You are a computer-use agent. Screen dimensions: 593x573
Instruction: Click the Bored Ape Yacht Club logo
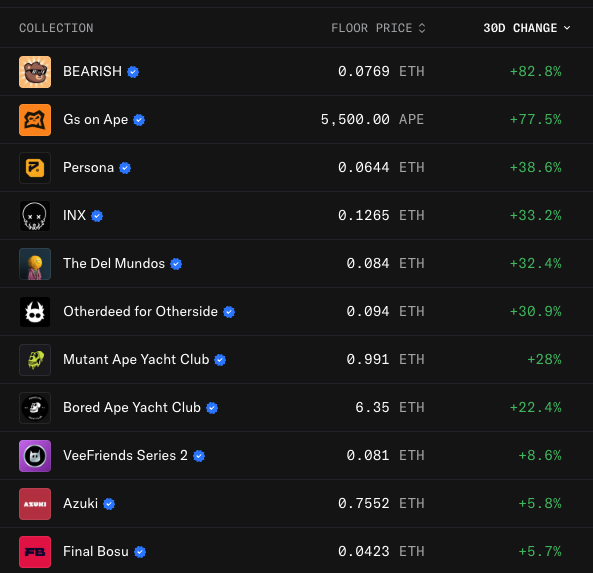35,408
